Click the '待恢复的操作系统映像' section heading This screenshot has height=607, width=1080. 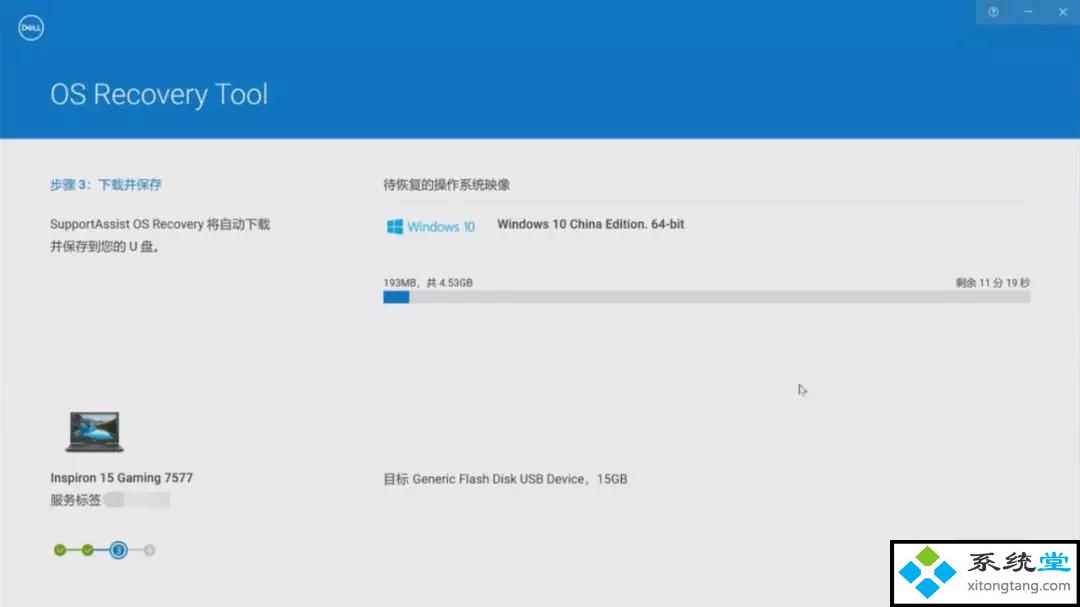pyautogui.click(x=446, y=185)
